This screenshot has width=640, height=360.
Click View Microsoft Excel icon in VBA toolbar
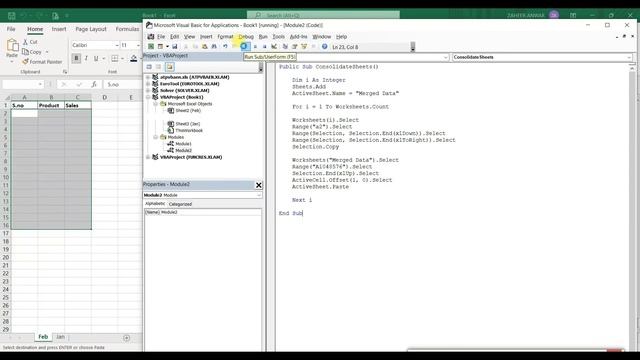coord(151,47)
